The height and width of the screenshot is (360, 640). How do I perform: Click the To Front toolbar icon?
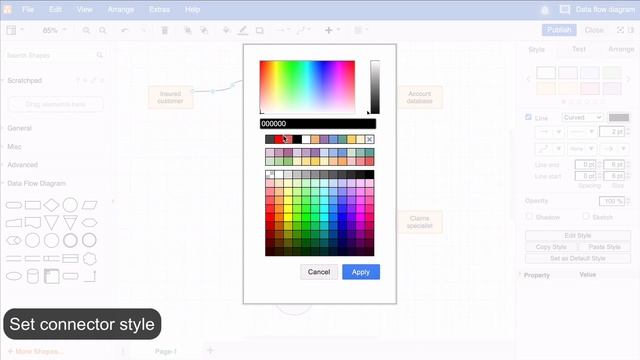pos(188,30)
